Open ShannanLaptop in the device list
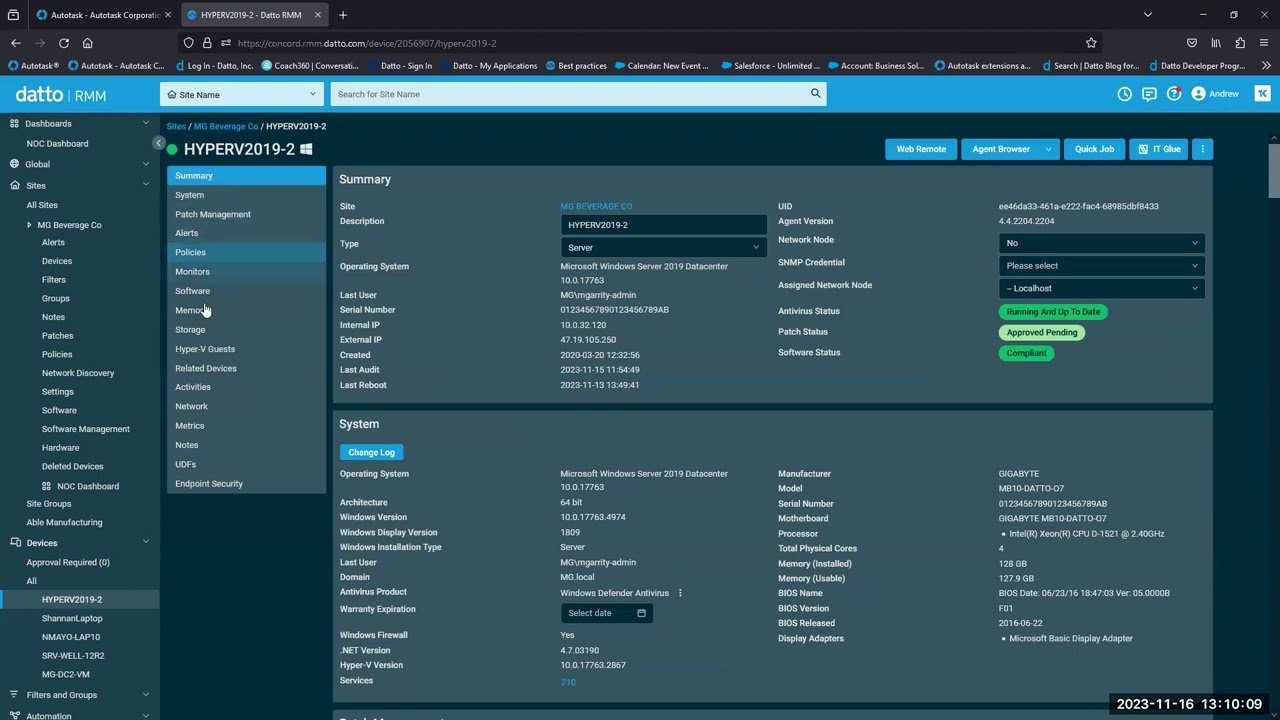 click(x=72, y=618)
